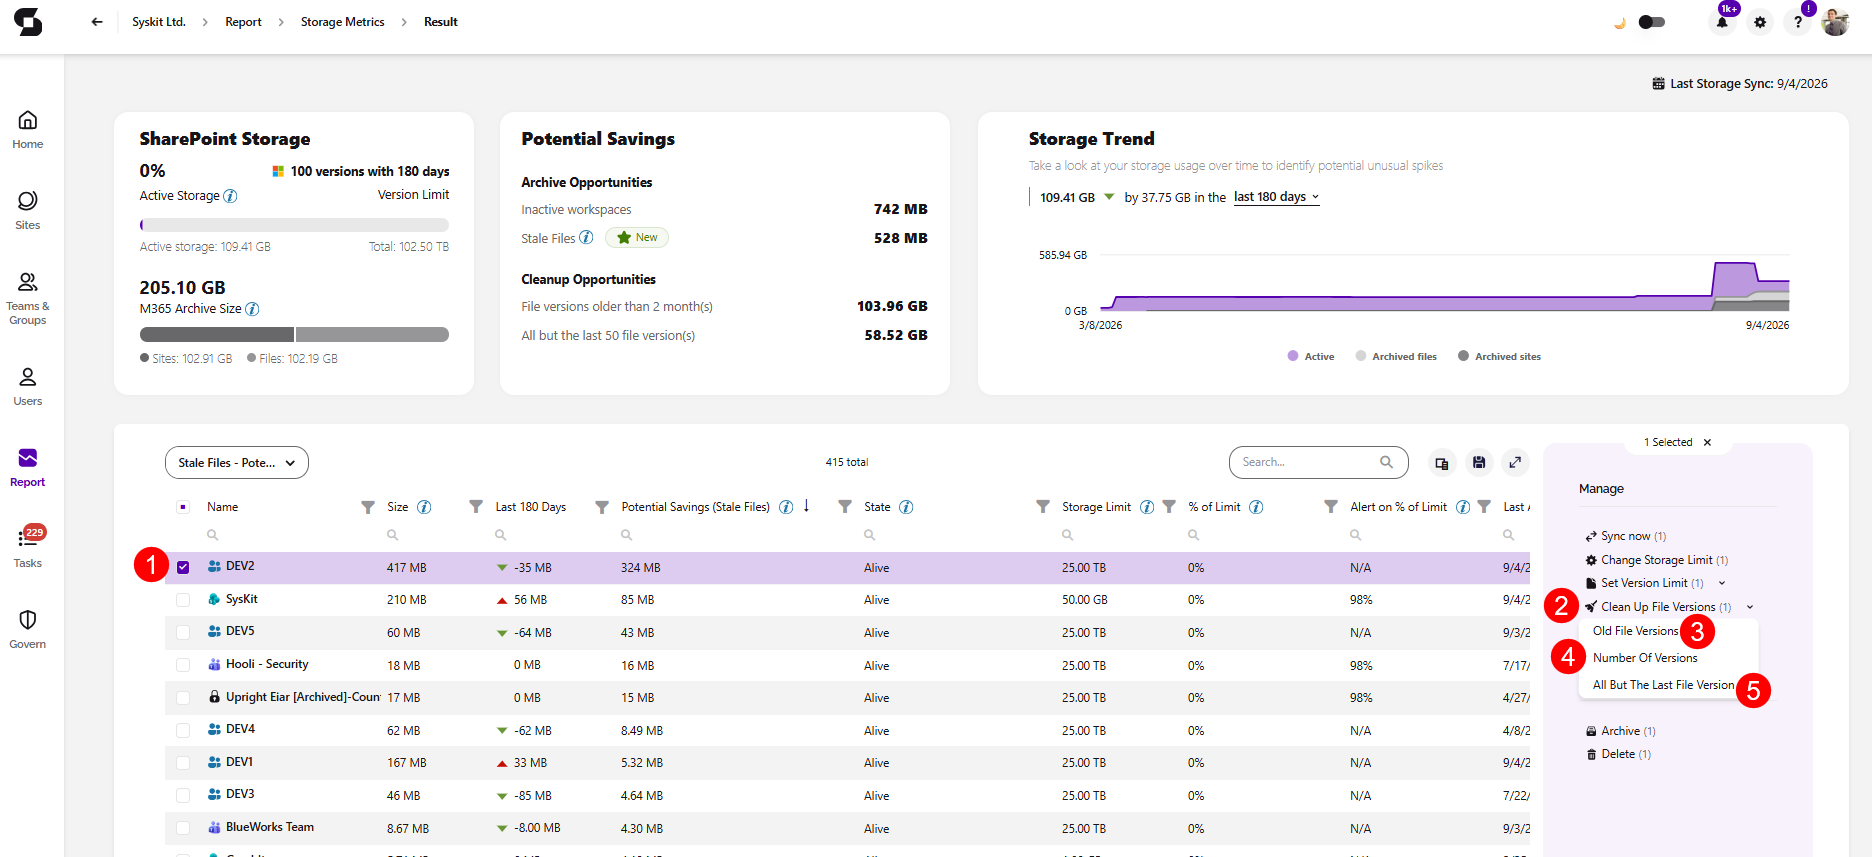Click Sync now action
This screenshot has height=857, width=1872.
pyautogui.click(x=1626, y=536)
